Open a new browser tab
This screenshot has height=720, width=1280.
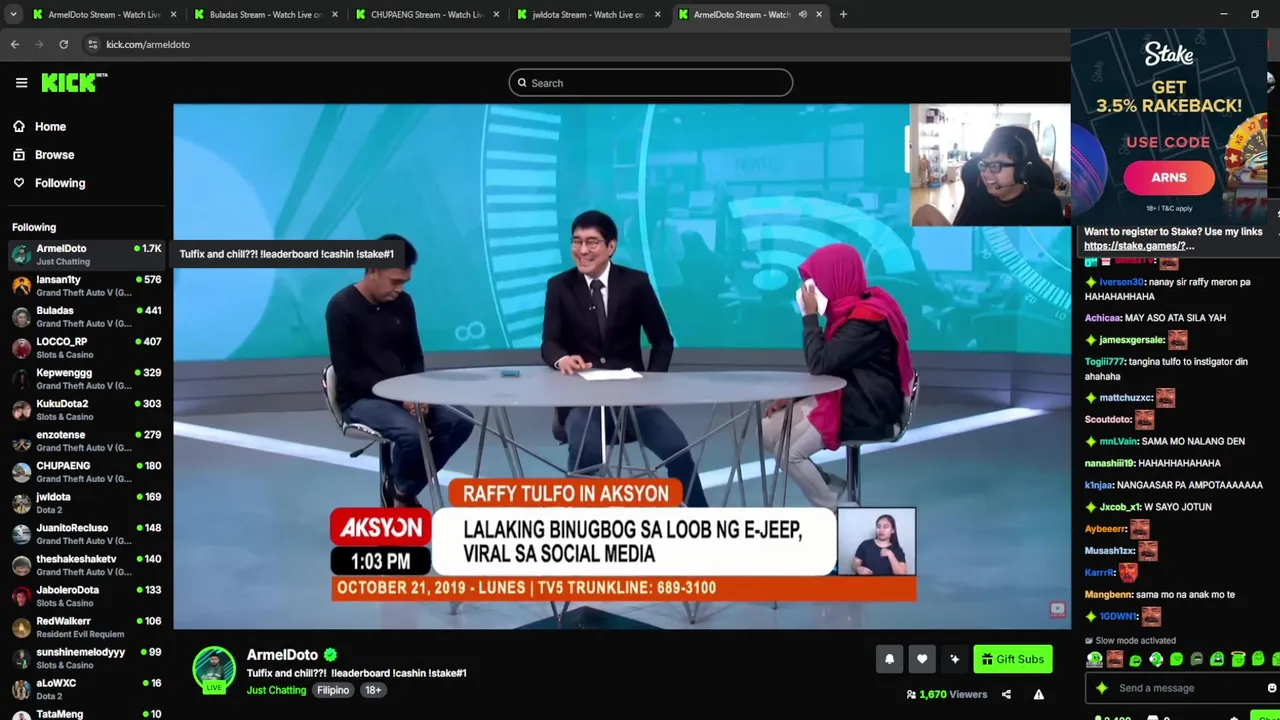[x=843, y=14]
